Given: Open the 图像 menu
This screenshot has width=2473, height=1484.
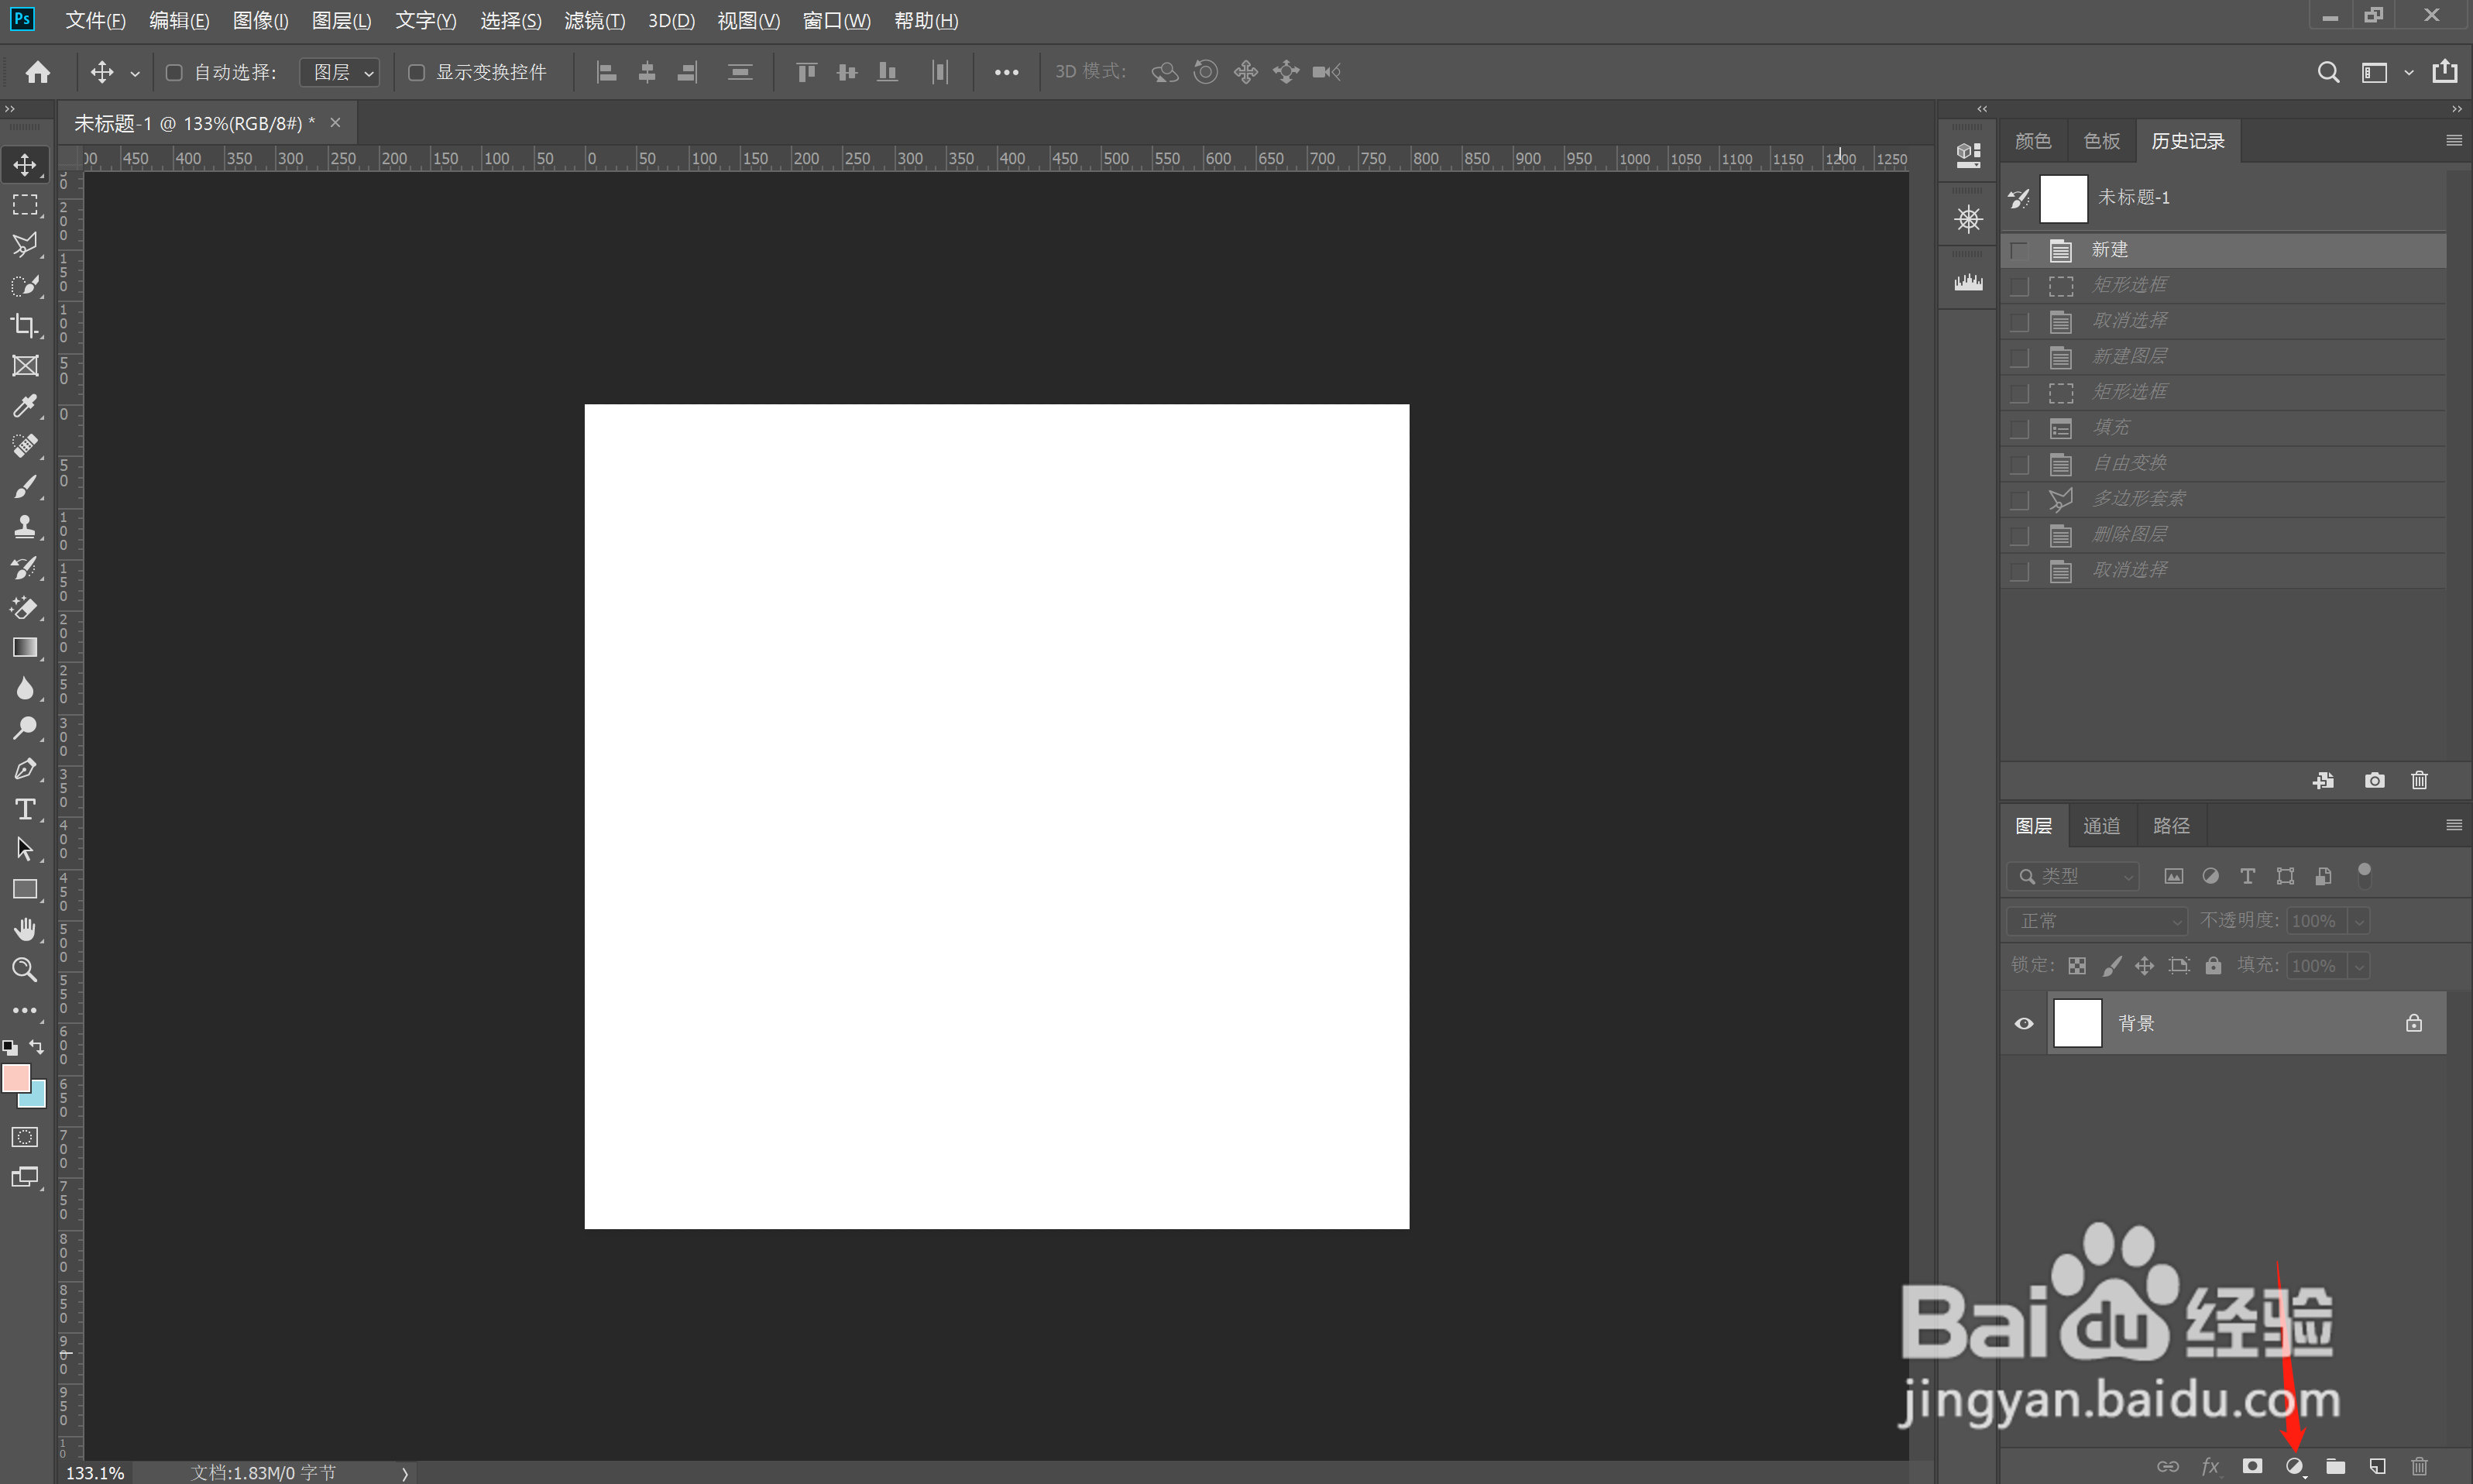Looking at the screenshot, I should 260,20.
